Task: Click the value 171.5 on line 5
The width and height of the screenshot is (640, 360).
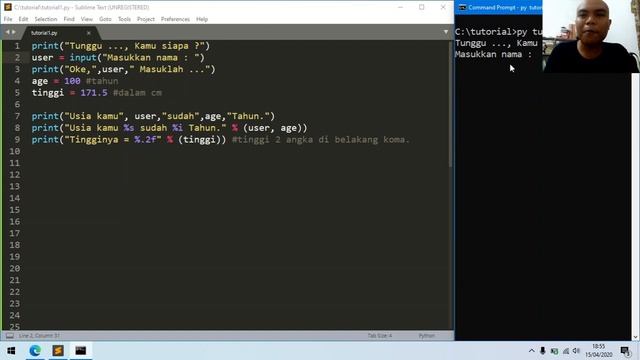Action: [94, 93]
